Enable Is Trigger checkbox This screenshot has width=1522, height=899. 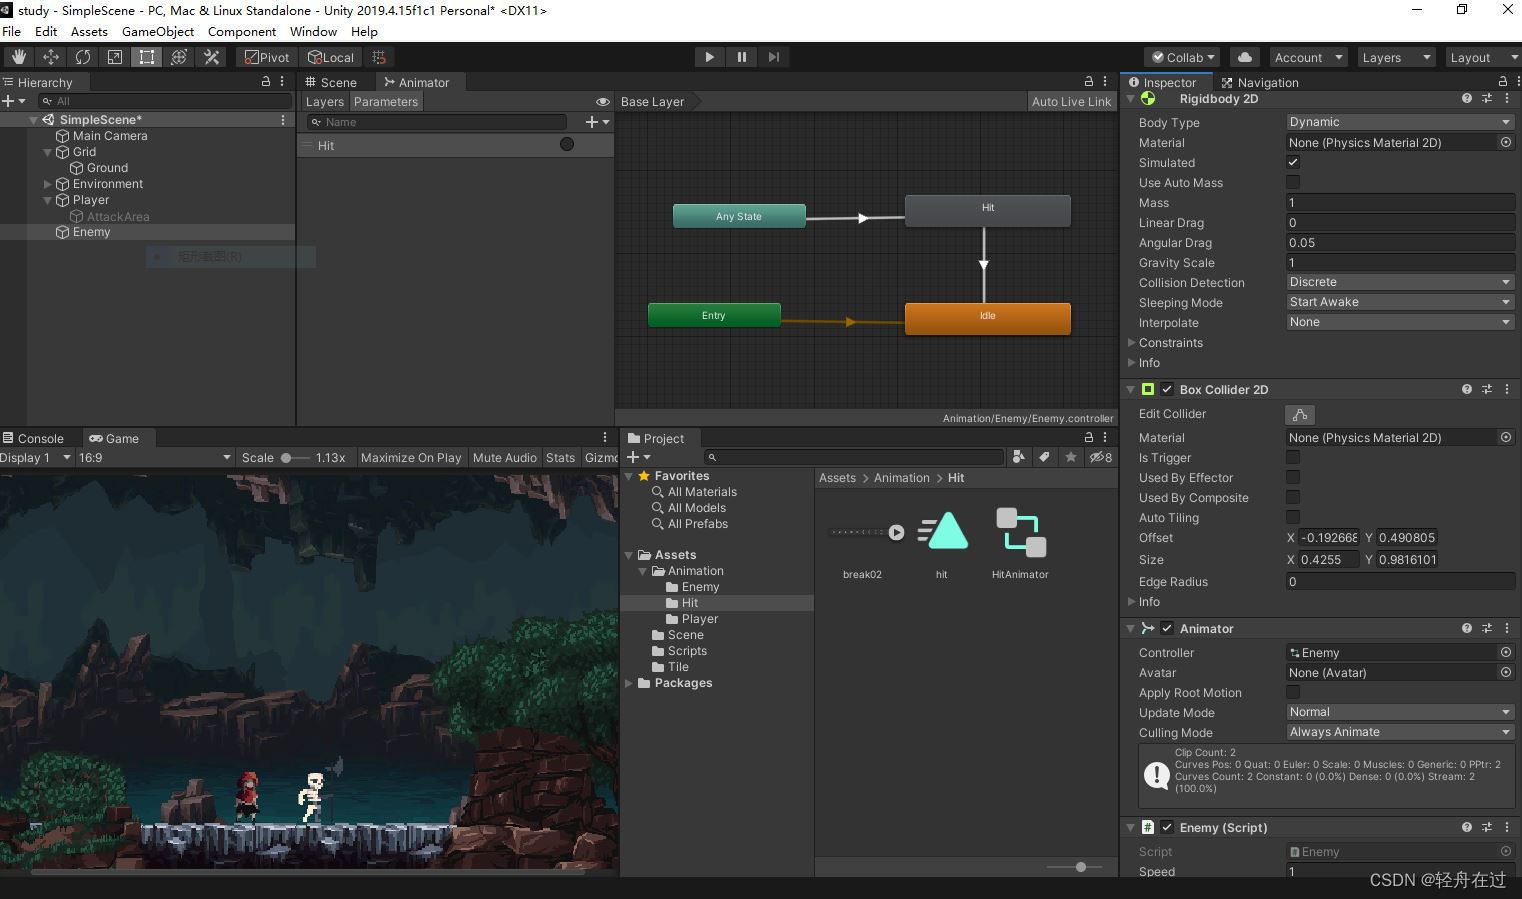pyautogui.click(x=1293, y=457)
